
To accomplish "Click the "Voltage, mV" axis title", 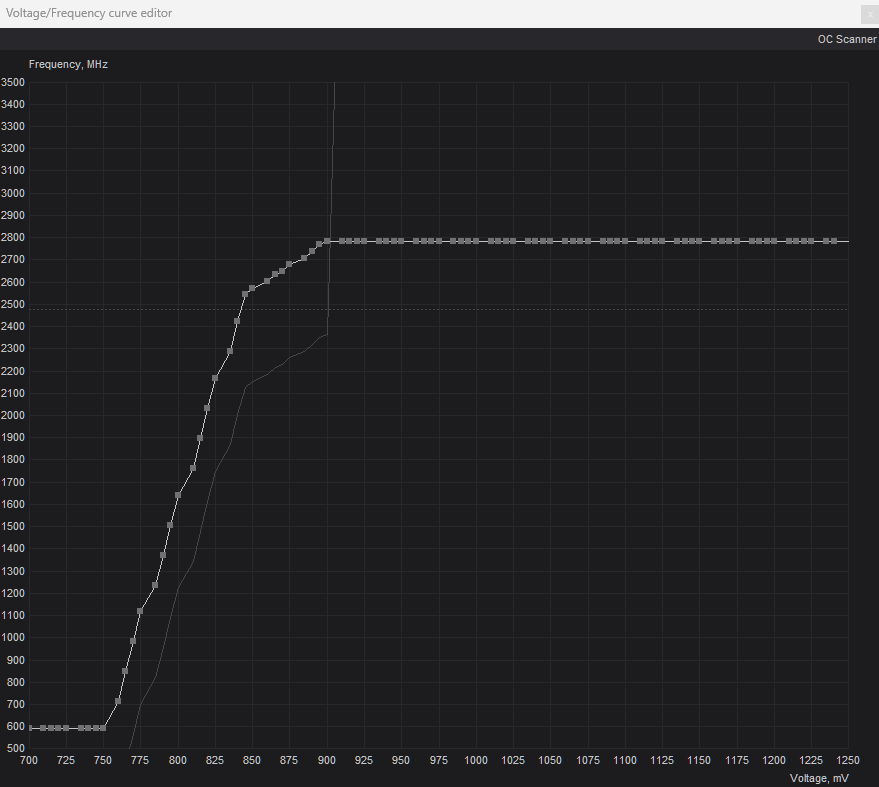I will (819, 778).
